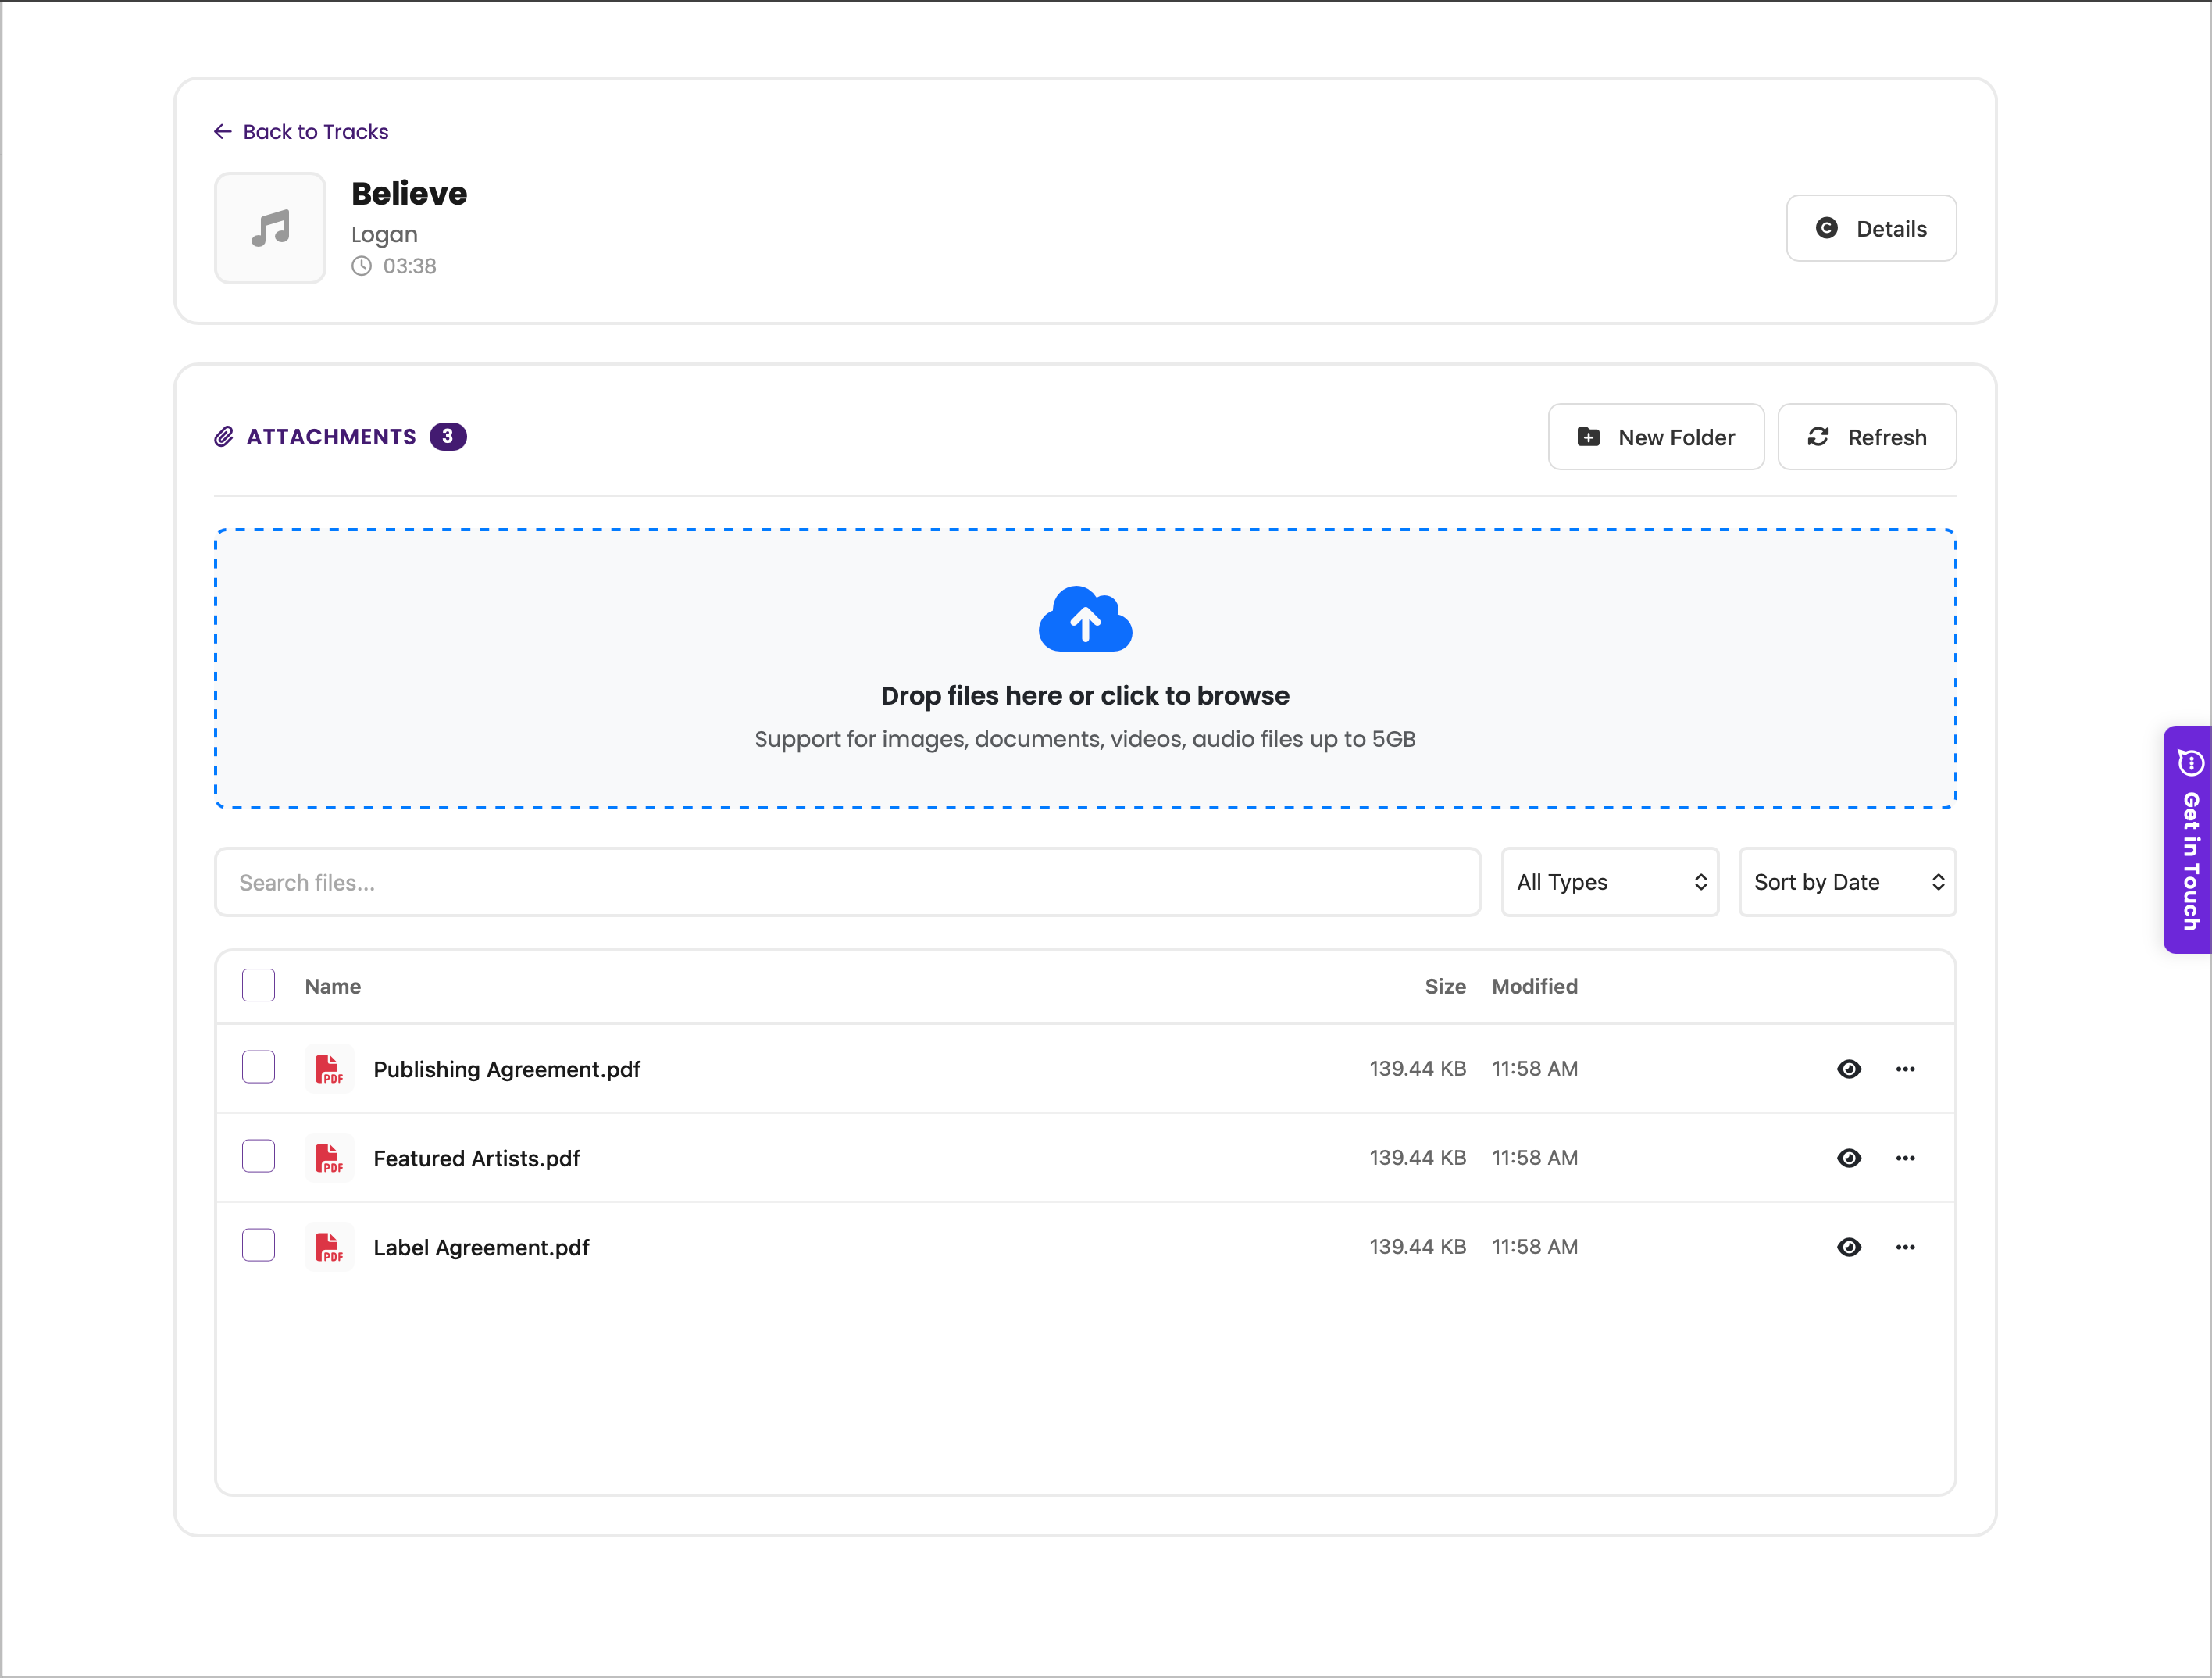Viewport: 2212px width, 1678px height.
Task: Click the Publishing Agreement PDF file icon
Action: 329,1069
